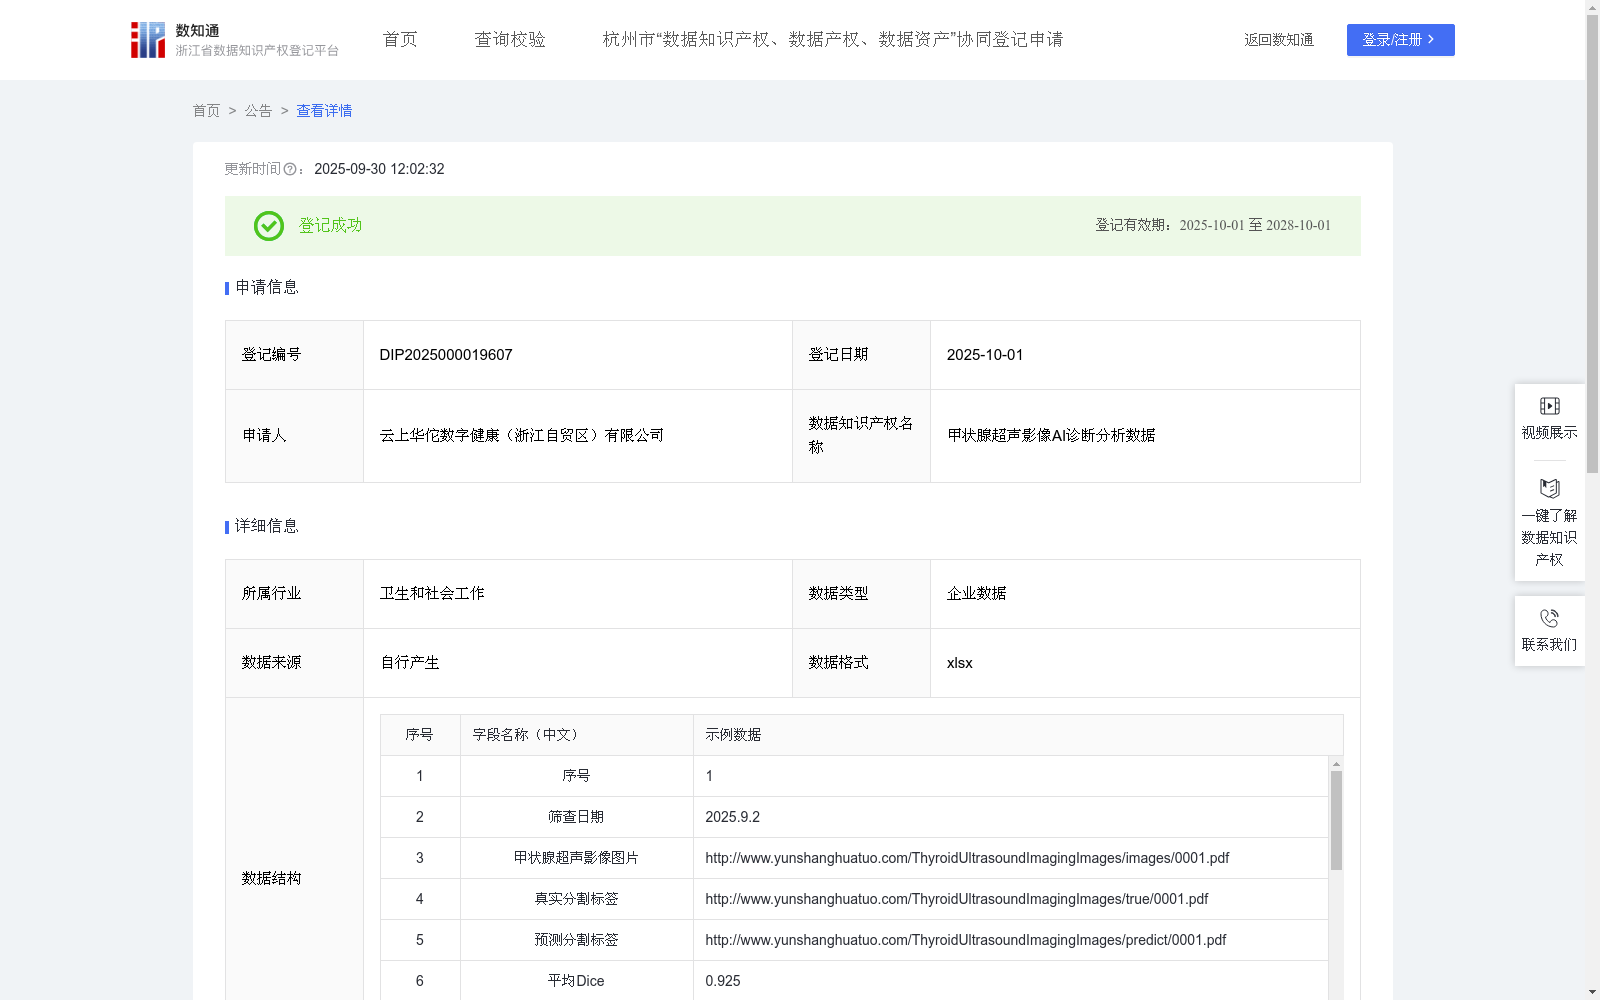Screen dimensions: 1600x1000
Task: Click the page scrollbar down arrow
Action: point(1592,992)
